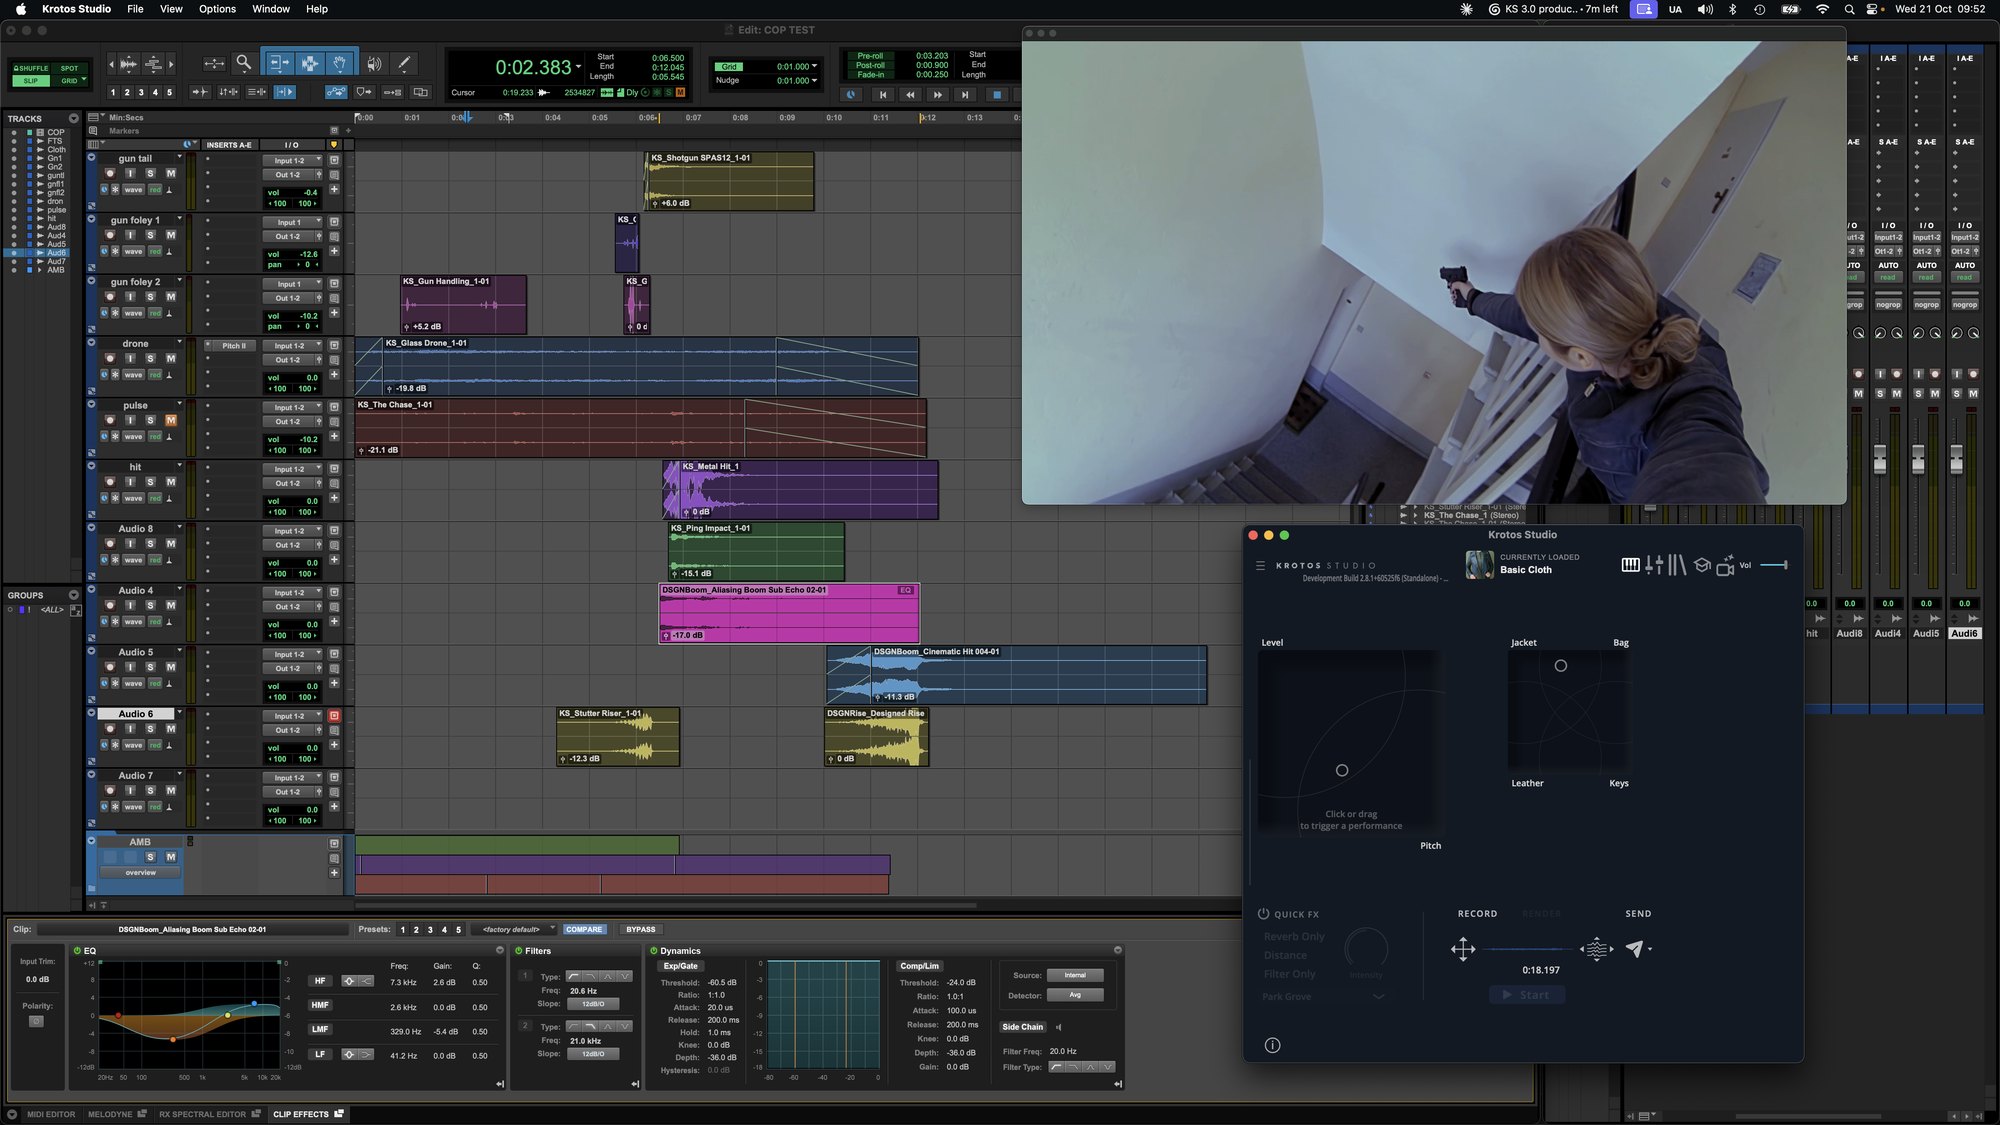Screen dimensions: 2000x1125
Task: Click the Send paper plane icon
Action: pos(1635,948)
